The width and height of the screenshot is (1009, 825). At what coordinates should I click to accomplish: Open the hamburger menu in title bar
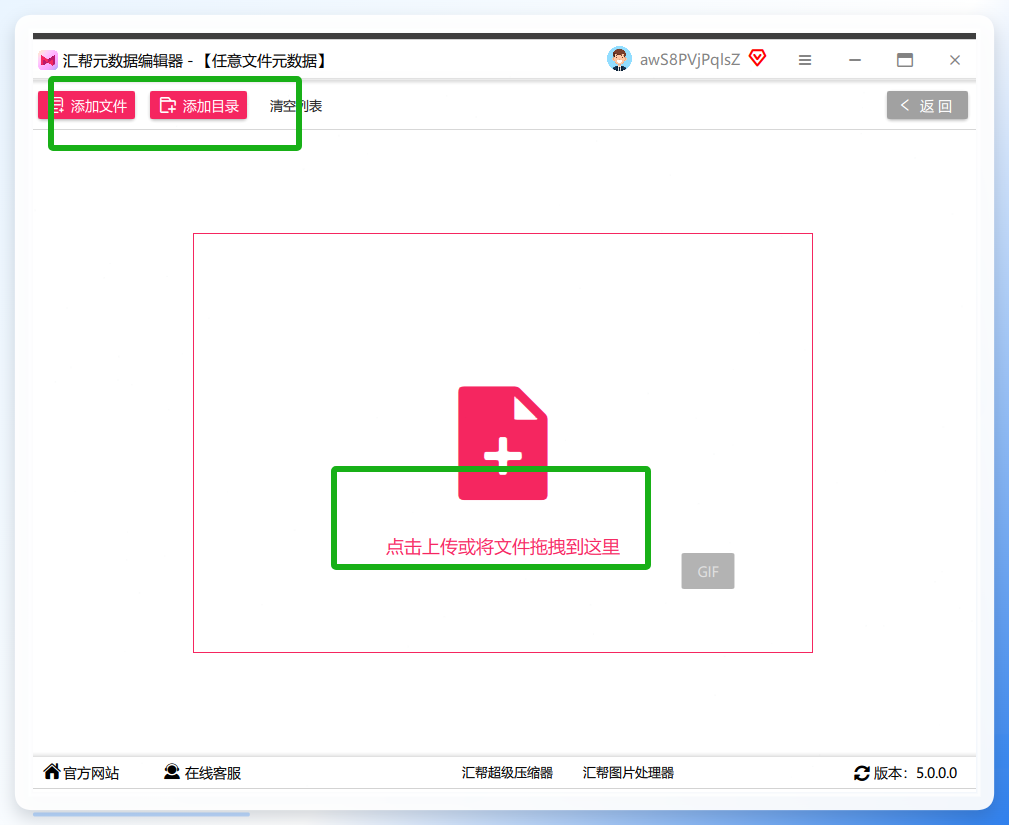(x=804, y=60)
